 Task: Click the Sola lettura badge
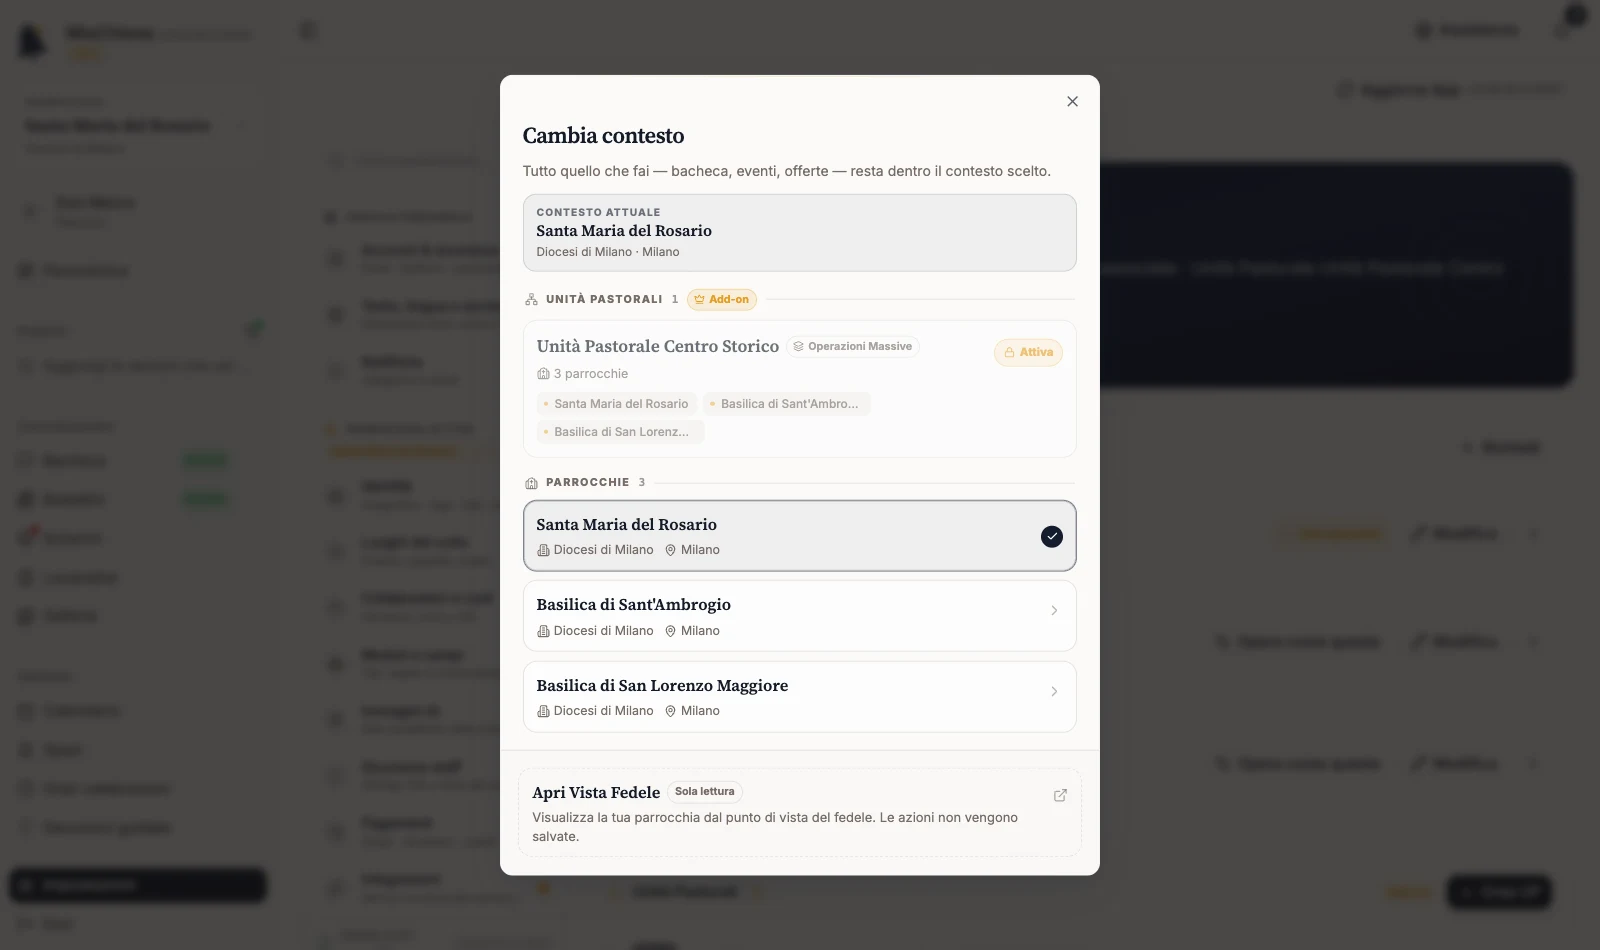[x=705, y=792]
